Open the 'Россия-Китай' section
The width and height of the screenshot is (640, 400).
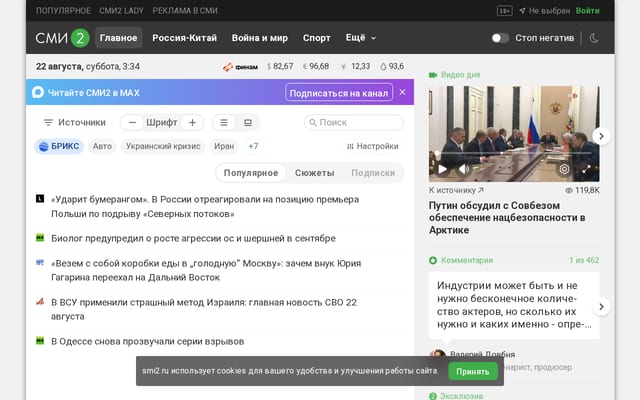point(184,38)
